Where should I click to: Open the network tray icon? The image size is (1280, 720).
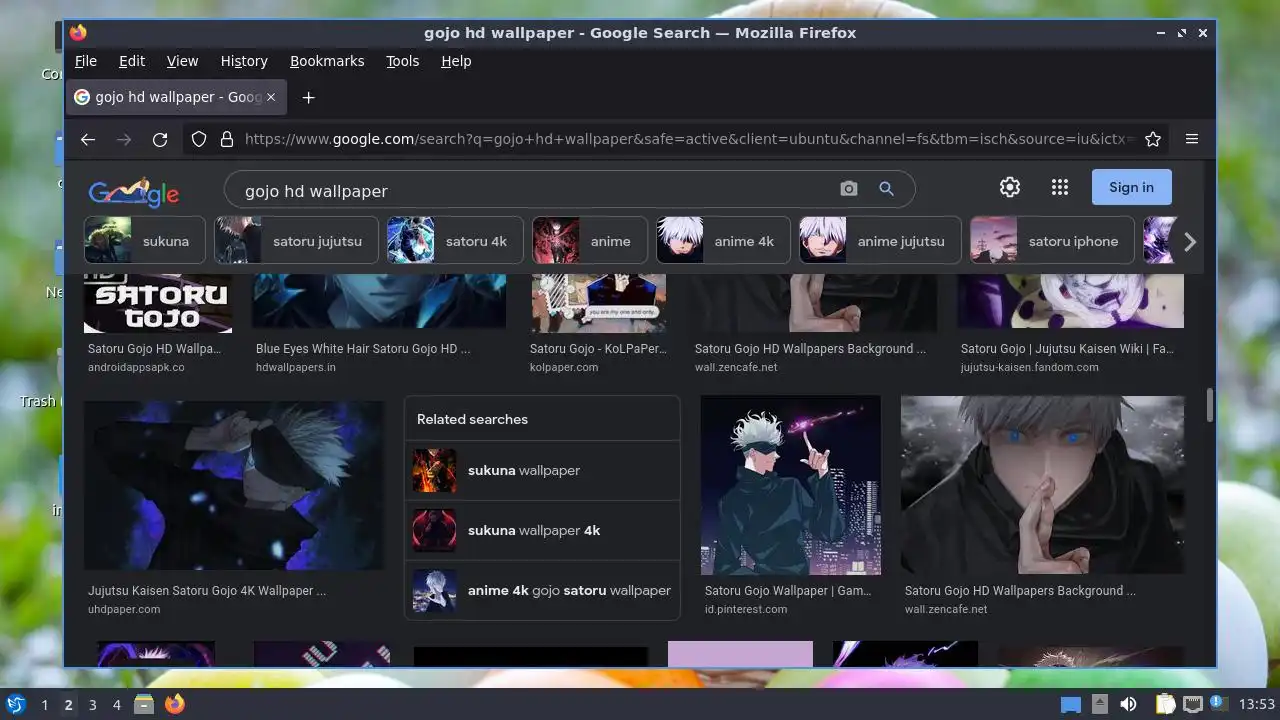pyautogui.click(x=1192, y=704)
